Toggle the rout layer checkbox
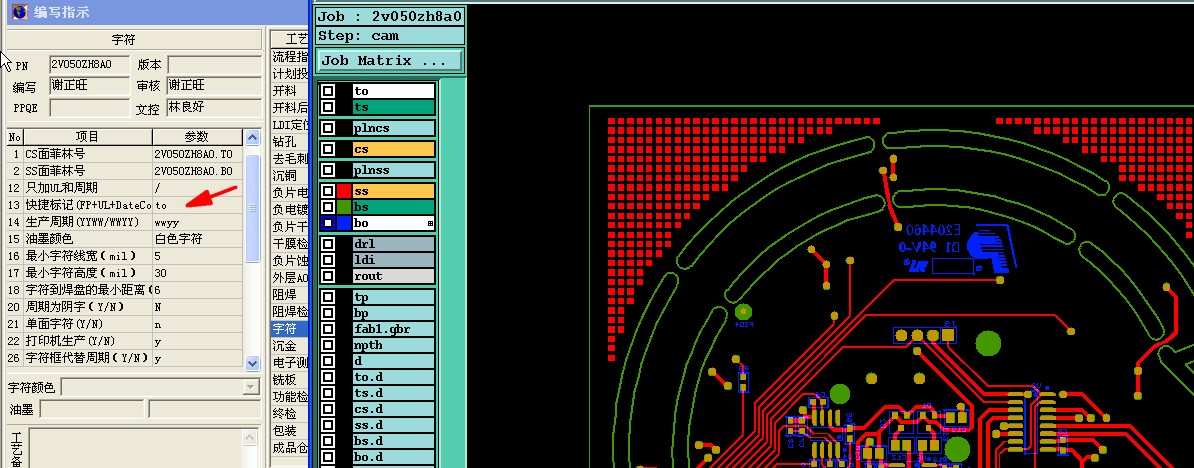The image size is (1194, 468). [328, 276]
